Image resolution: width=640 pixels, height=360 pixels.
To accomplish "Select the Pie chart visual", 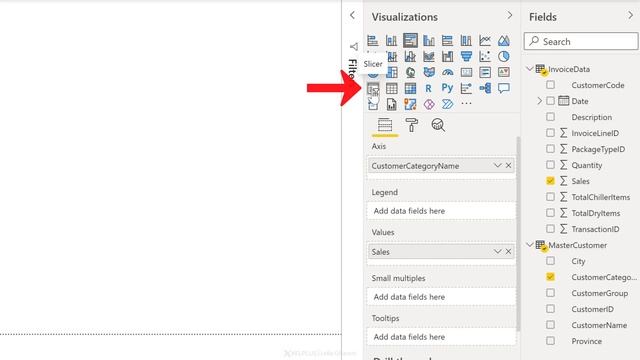I will 504,56.
